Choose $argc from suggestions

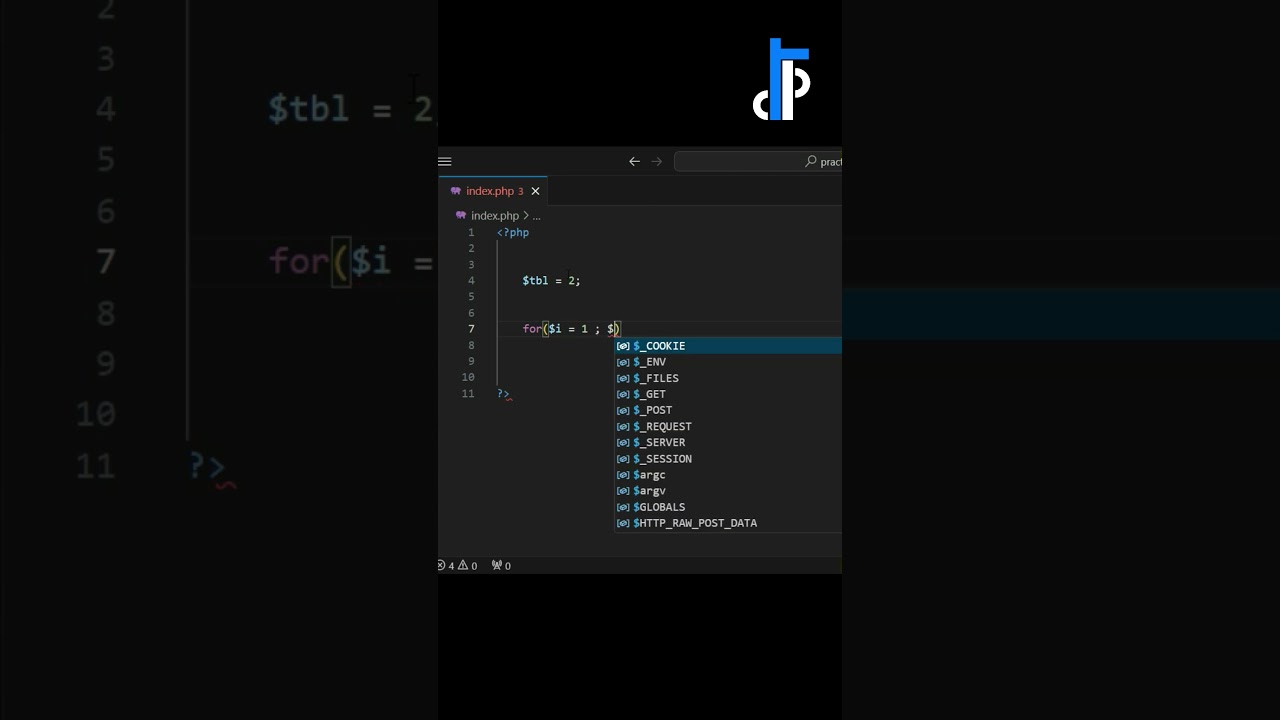click(x=728, y=475)
